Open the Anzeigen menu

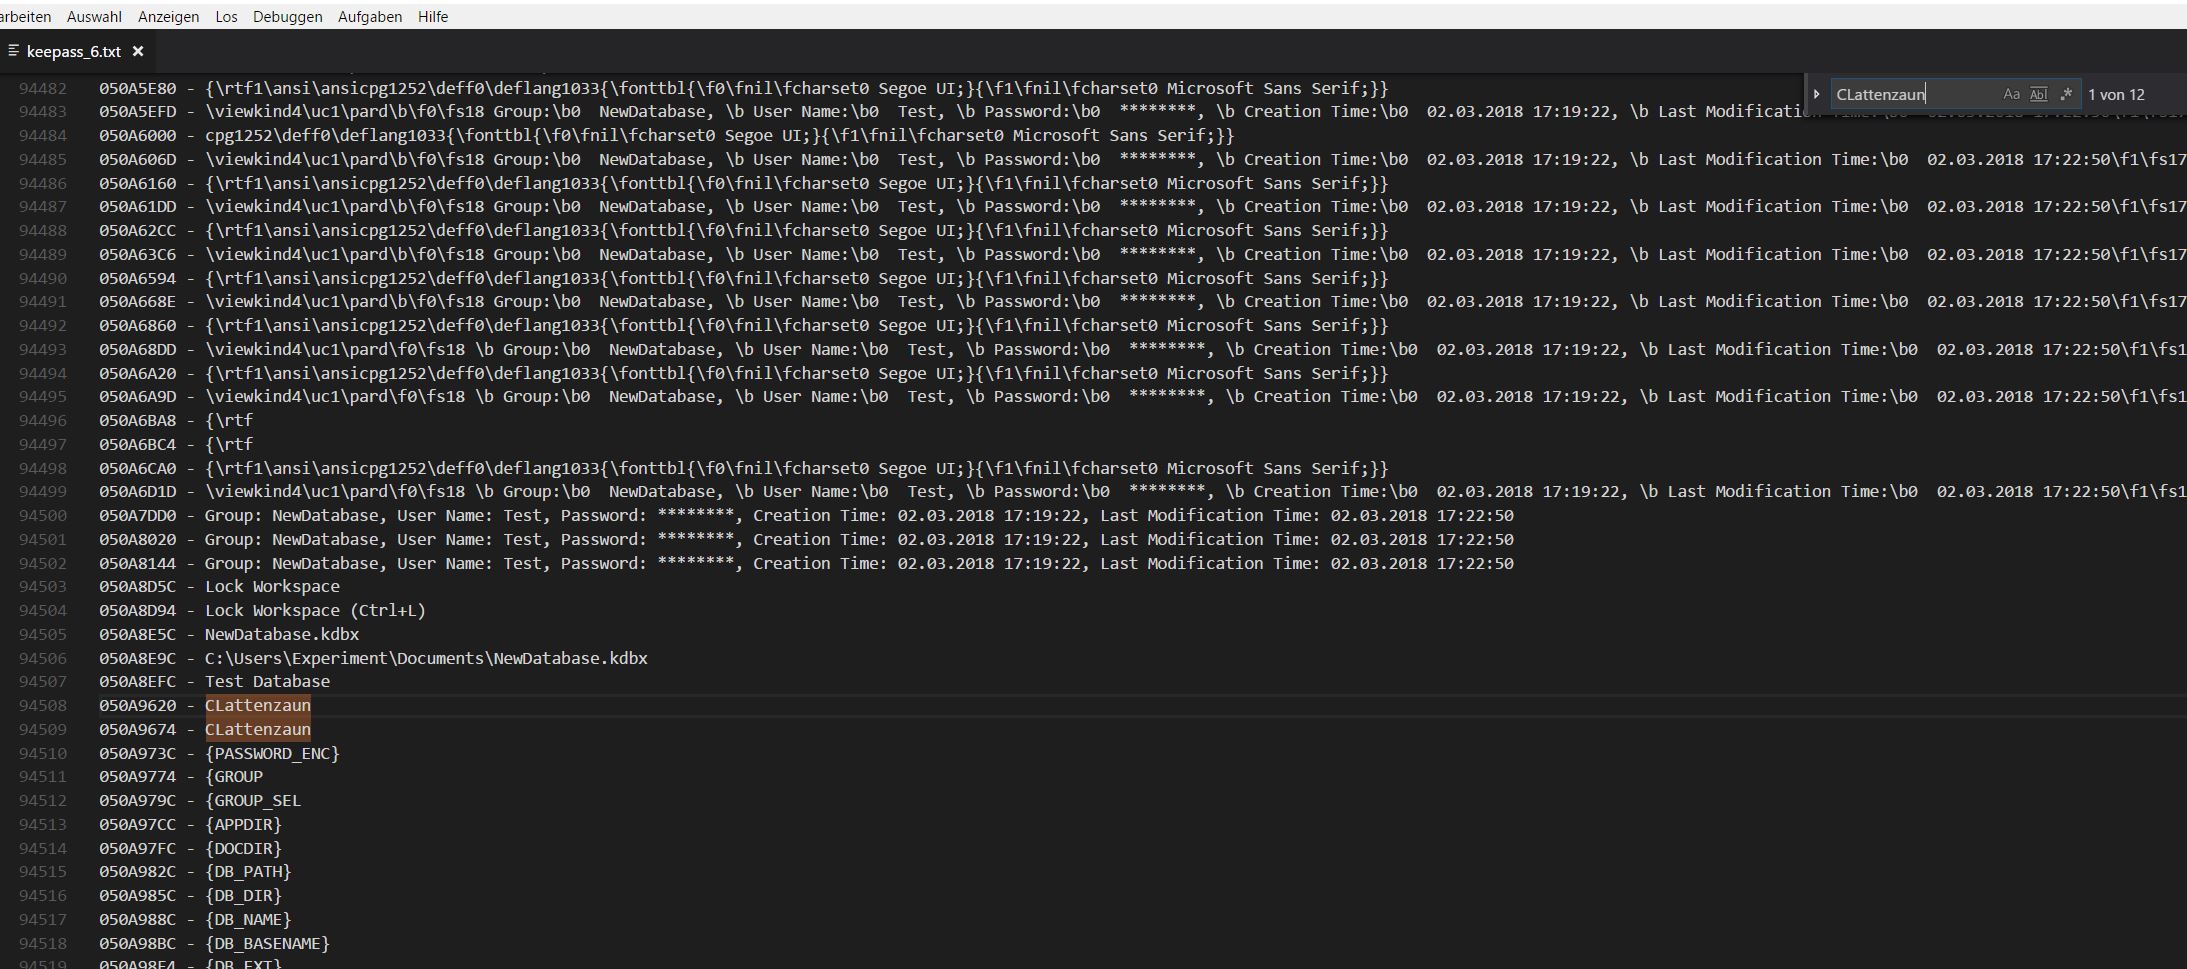click(x=168, y=17)
